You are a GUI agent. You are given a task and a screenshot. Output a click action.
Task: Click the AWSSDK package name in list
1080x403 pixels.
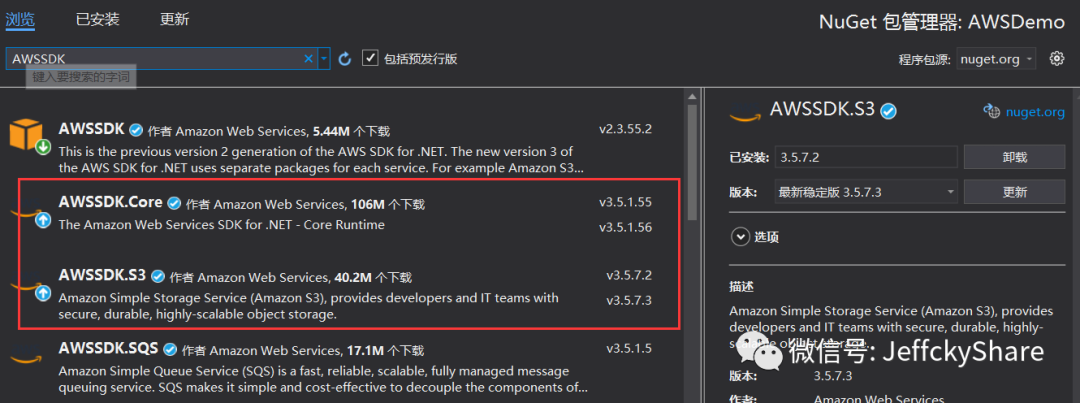tap(92, 129)
